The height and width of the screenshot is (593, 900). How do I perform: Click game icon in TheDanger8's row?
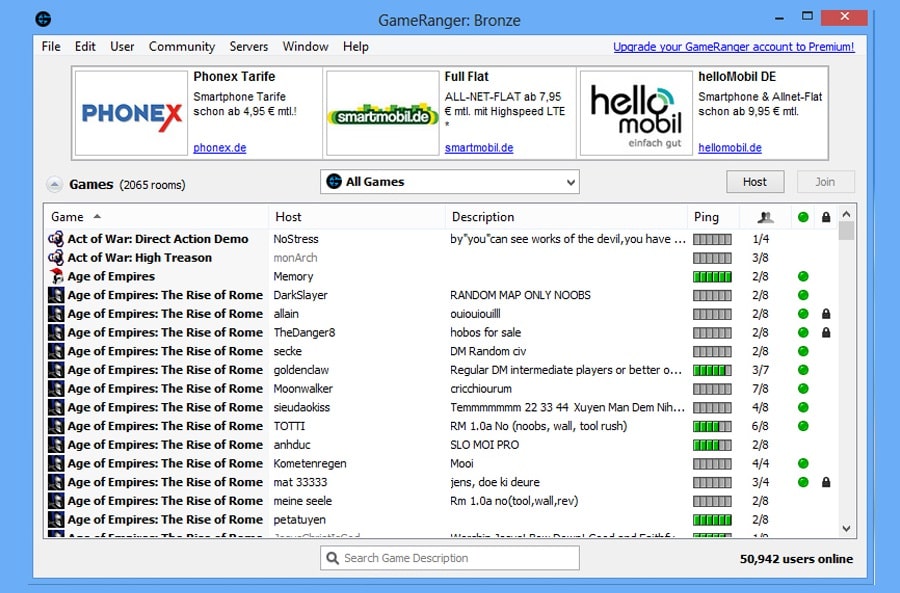click(x=56, y=332)
